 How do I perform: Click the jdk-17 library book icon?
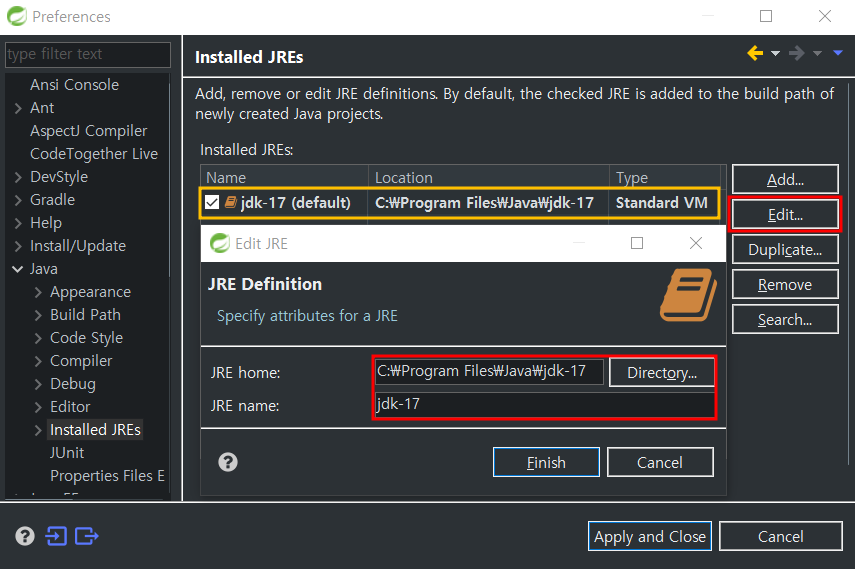tap(231, 202)
